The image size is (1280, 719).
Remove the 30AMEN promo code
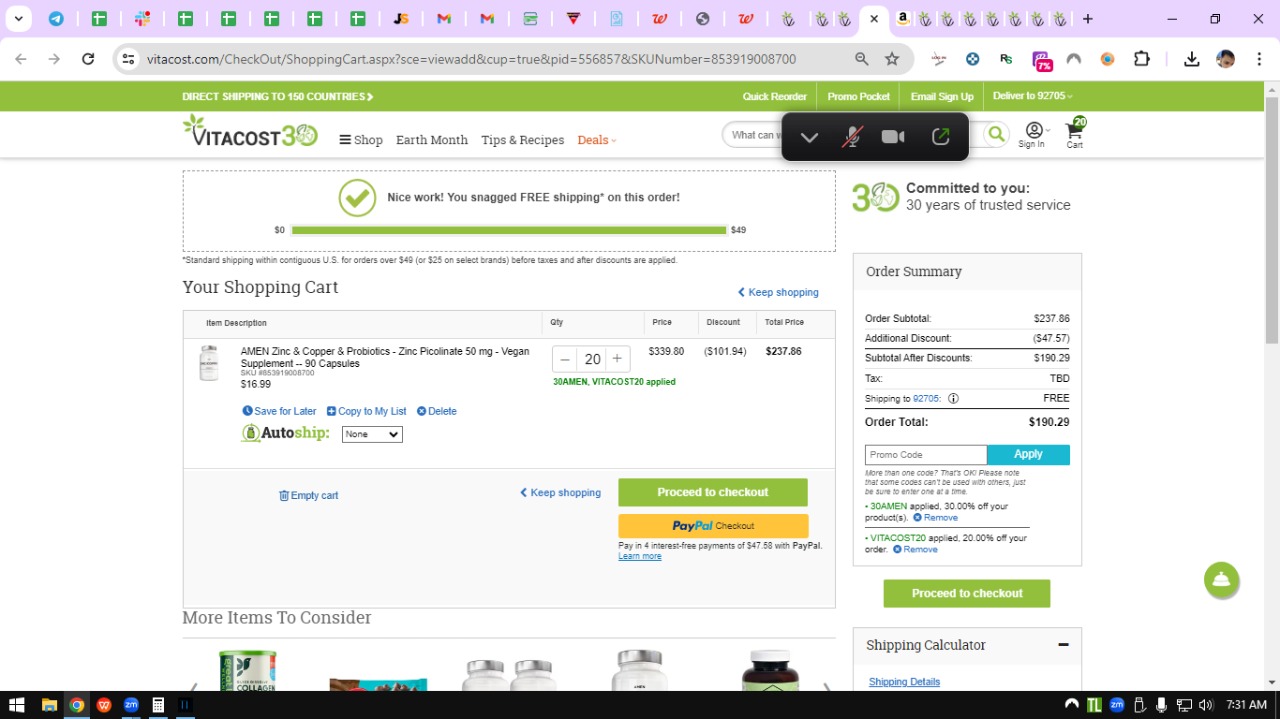tap(935, 518)
